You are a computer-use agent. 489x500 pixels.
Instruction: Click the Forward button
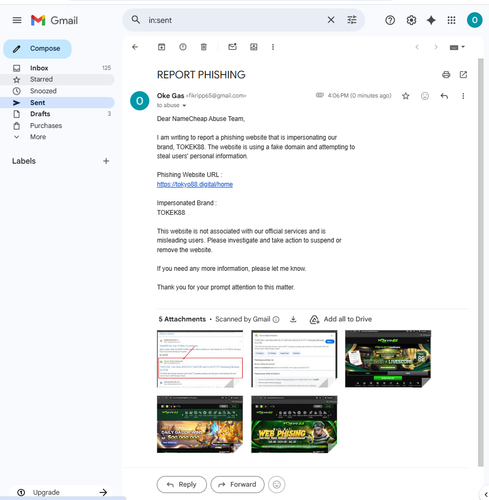(x=237, y=484)
